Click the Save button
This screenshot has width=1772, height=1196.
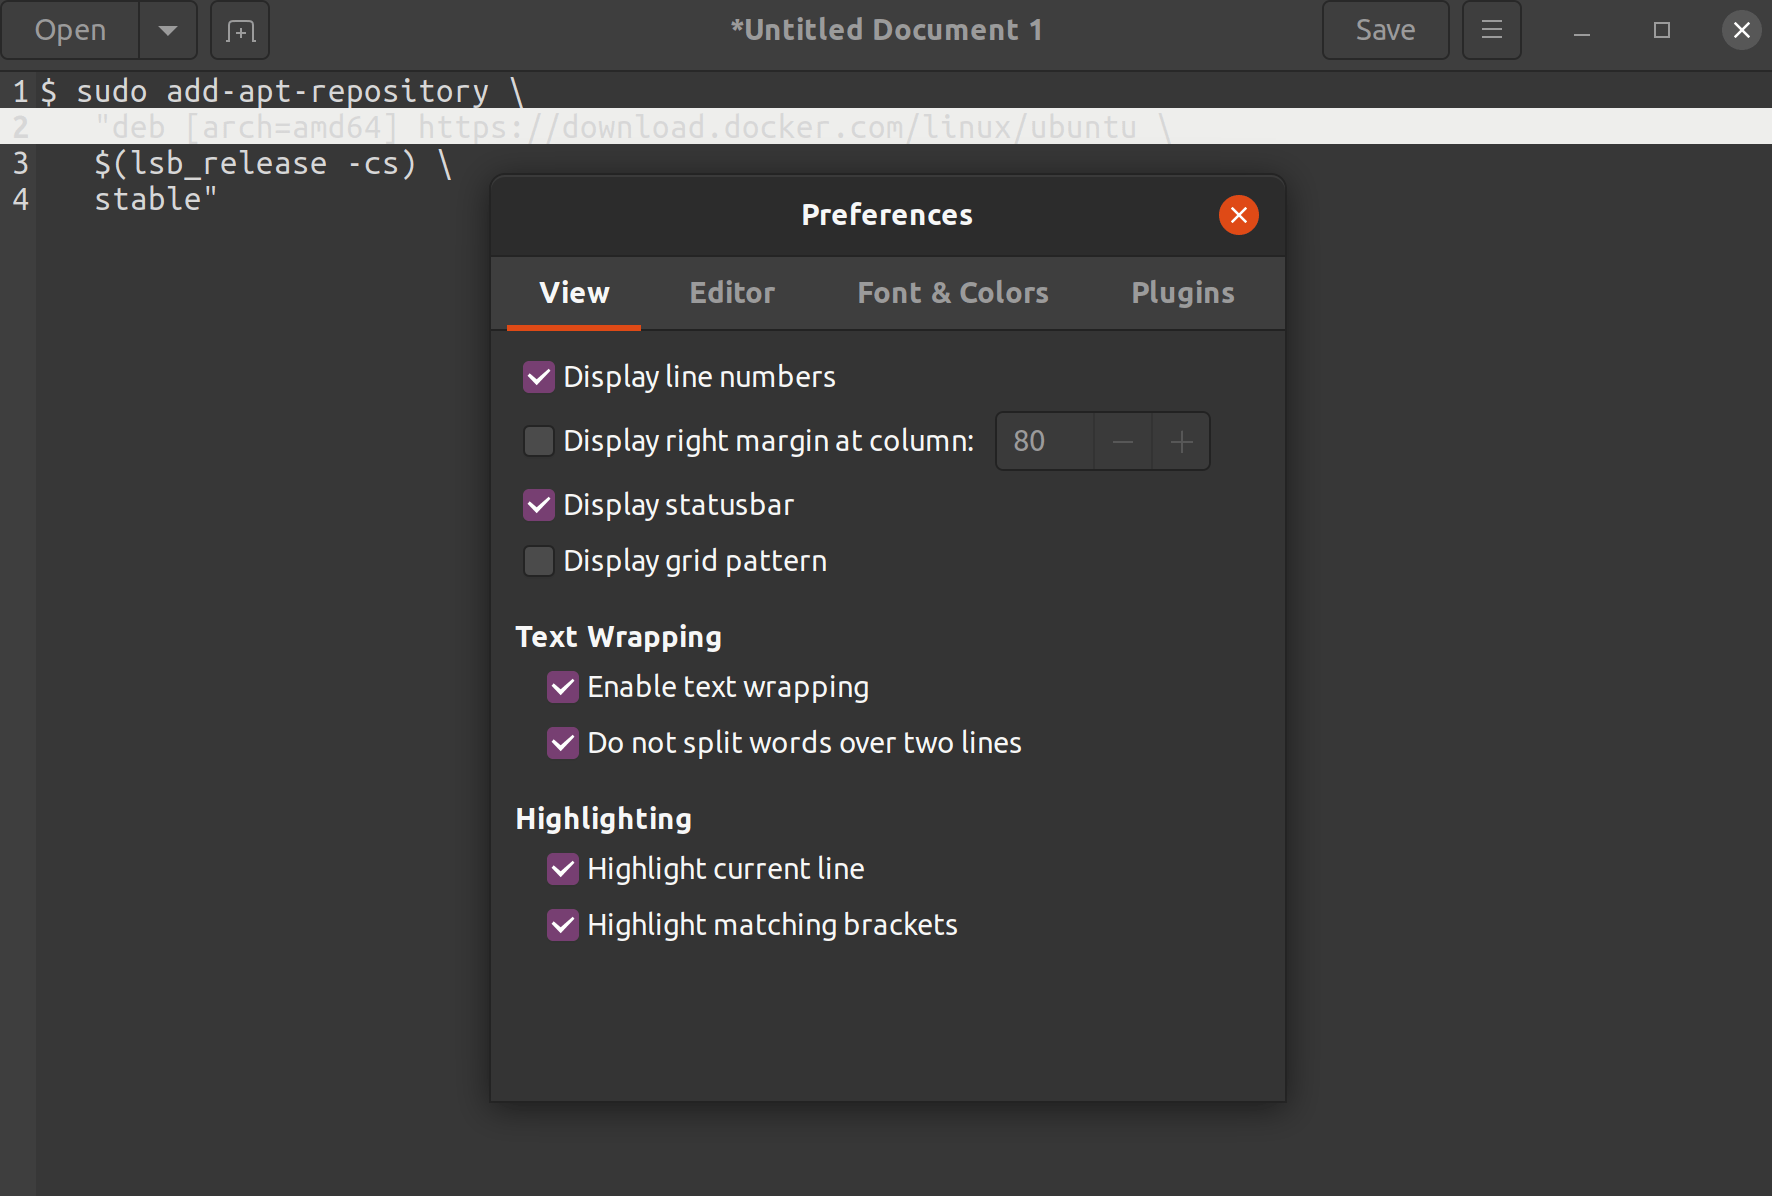1386,30
